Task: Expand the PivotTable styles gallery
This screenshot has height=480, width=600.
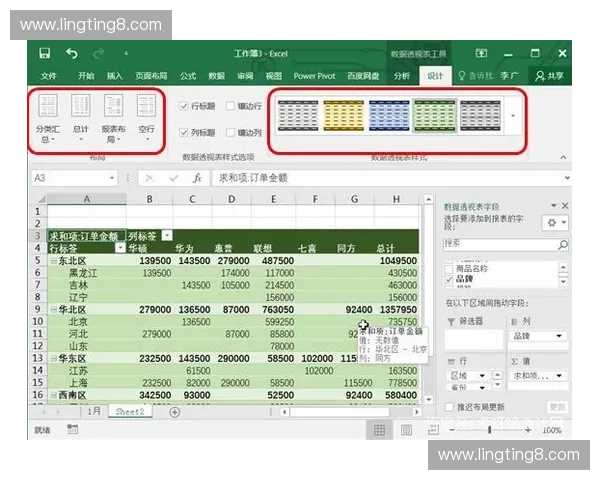Action: 513,115
